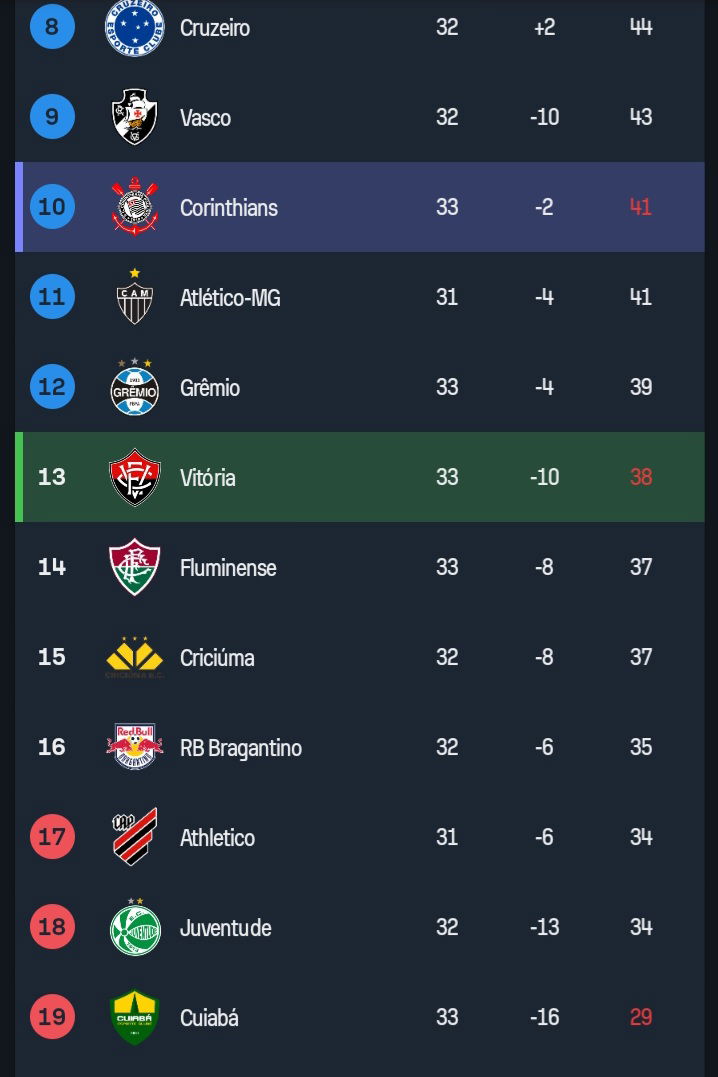Open the RB Bragantino team name

tap(241, 747)
